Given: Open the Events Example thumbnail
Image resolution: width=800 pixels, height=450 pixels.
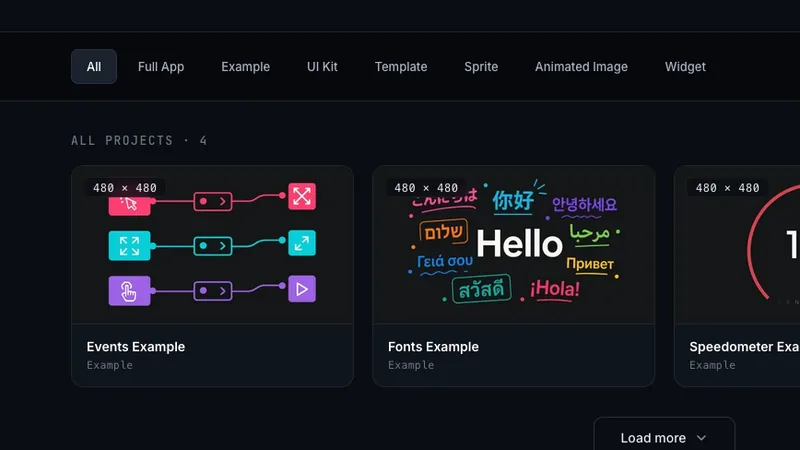Looking at the screenshot, I should [x=212, y=245].
